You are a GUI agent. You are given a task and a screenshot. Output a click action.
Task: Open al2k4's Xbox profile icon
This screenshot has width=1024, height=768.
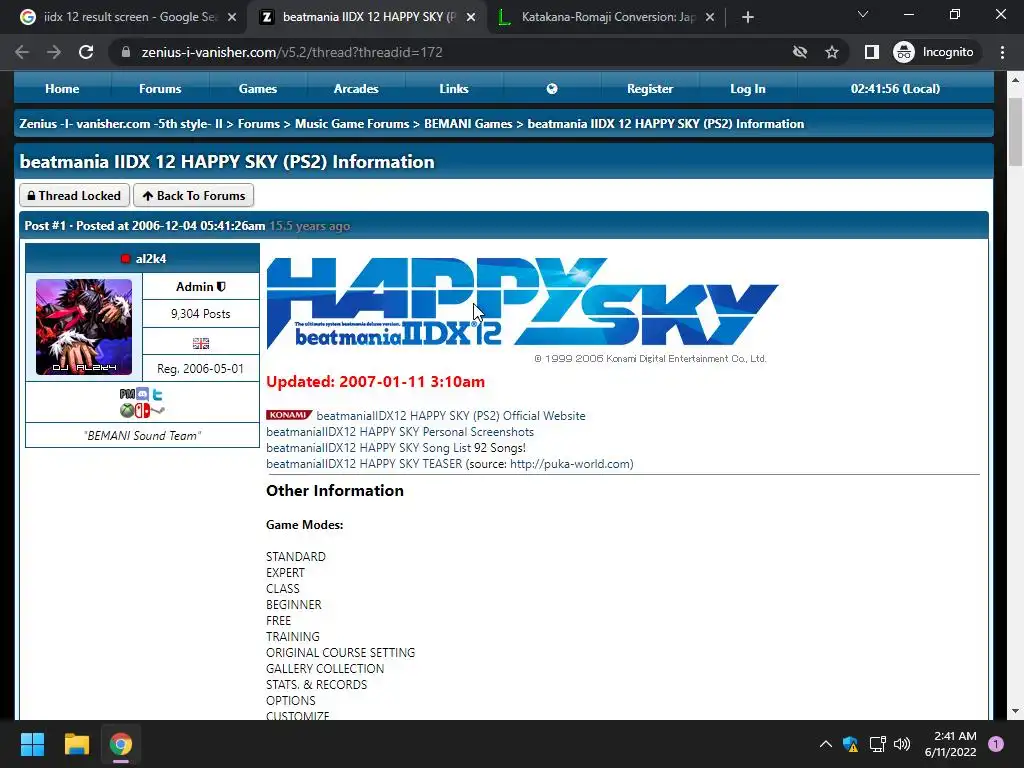point(127,410)
